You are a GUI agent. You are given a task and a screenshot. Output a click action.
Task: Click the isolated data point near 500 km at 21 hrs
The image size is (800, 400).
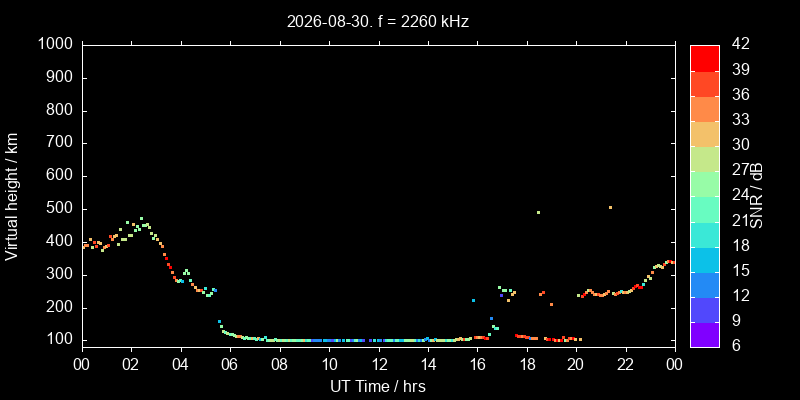coord(610,207)
